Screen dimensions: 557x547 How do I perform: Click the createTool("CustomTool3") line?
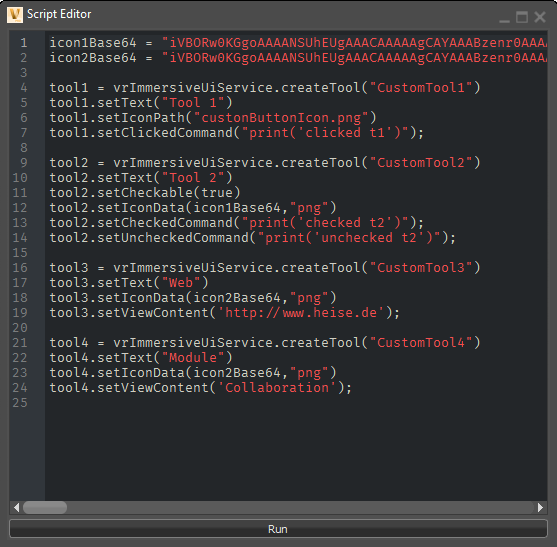coord(265,268)
